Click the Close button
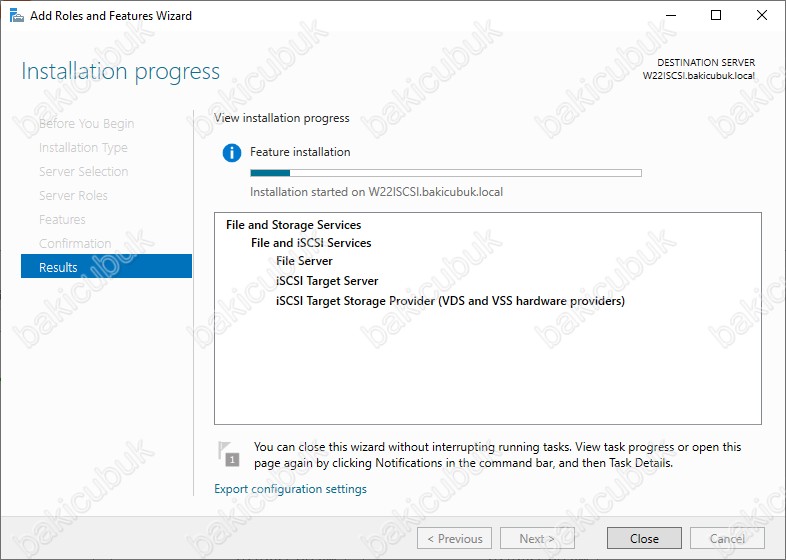This screenshot has height=560, width=786. [x=644, y=538]
